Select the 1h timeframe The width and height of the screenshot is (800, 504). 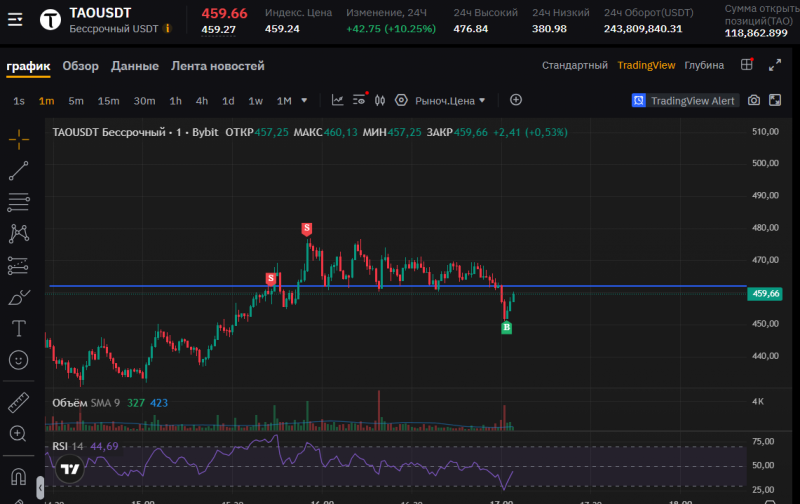176,101
